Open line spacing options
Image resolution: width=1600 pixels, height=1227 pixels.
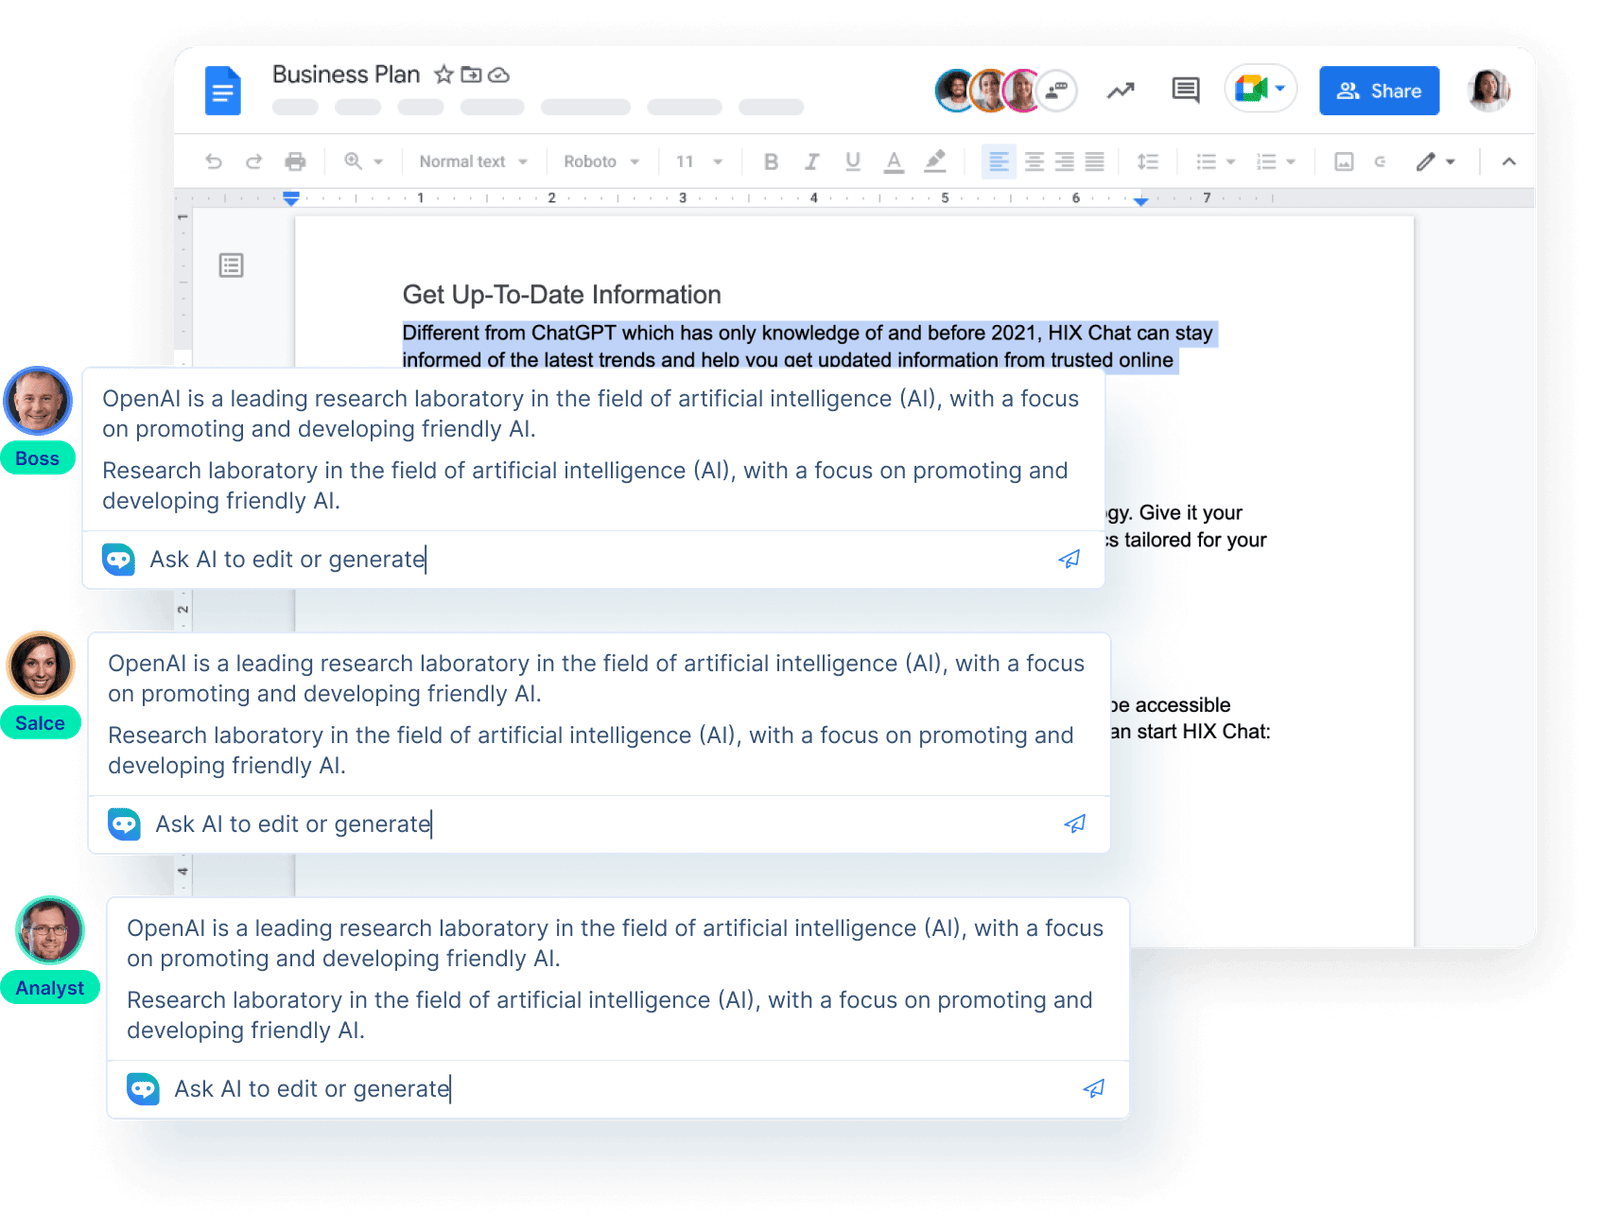(1148, 162)
